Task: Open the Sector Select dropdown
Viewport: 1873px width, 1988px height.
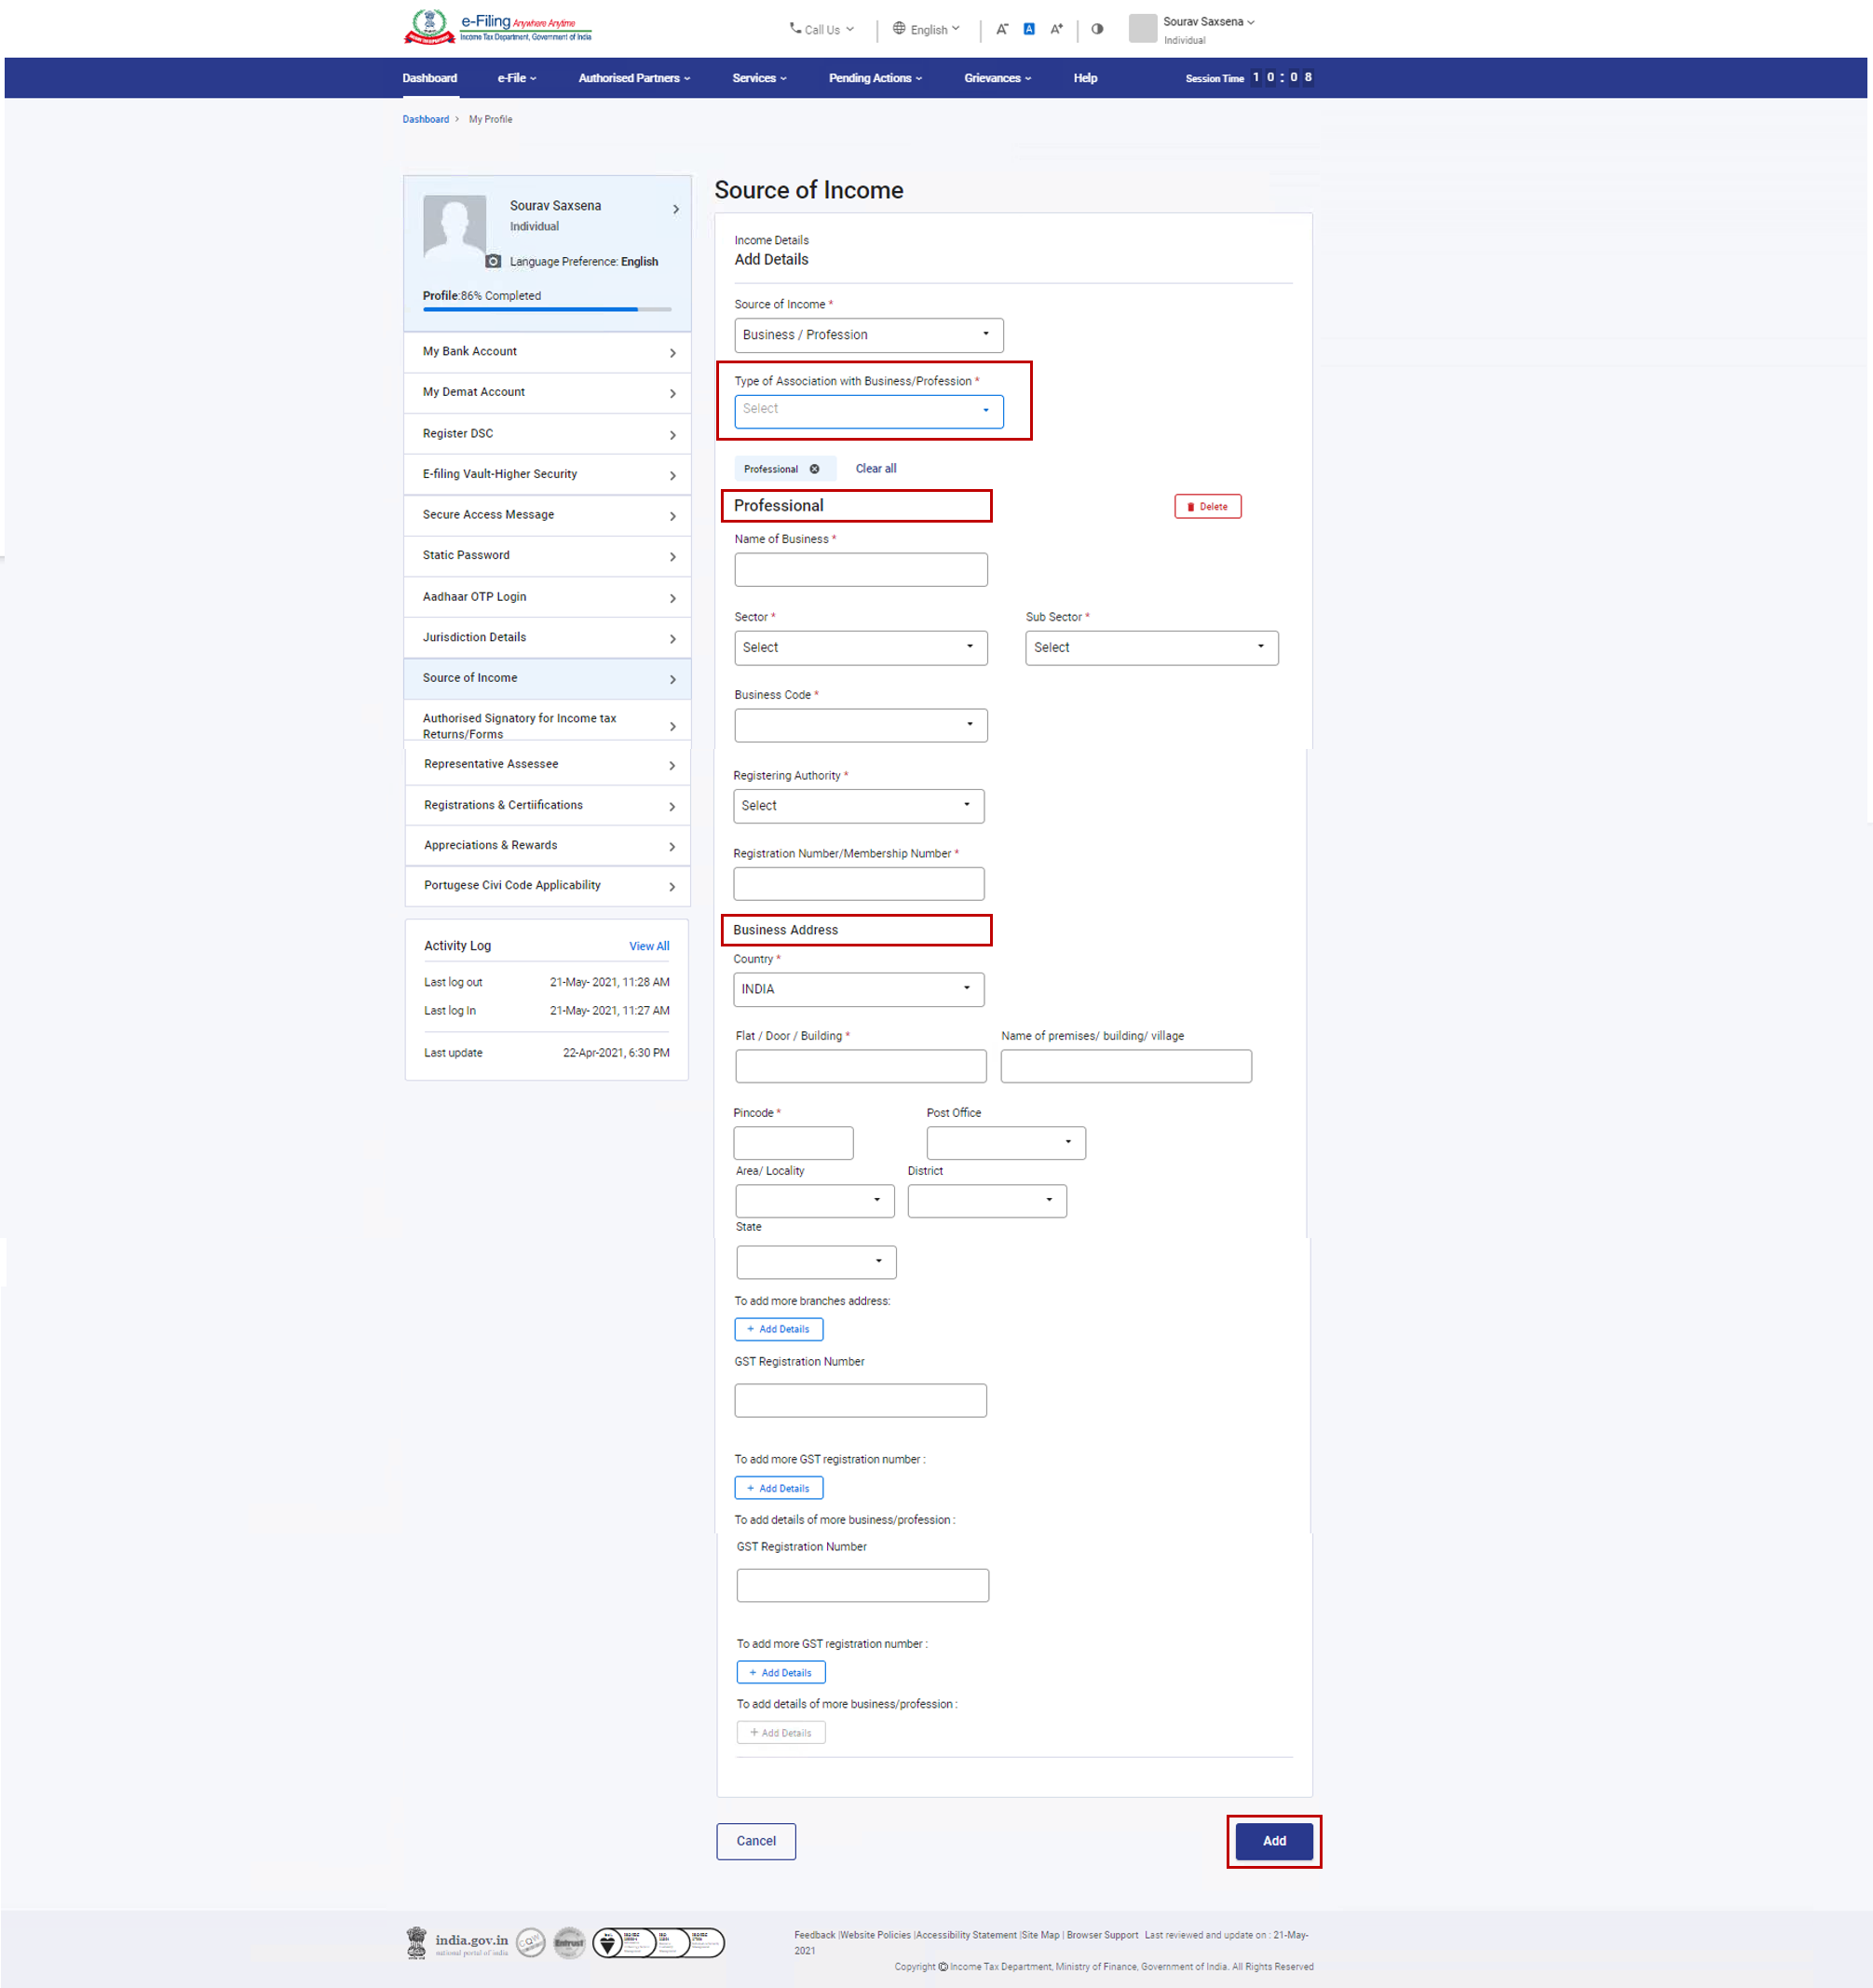Action: click(x=860, y=647)
